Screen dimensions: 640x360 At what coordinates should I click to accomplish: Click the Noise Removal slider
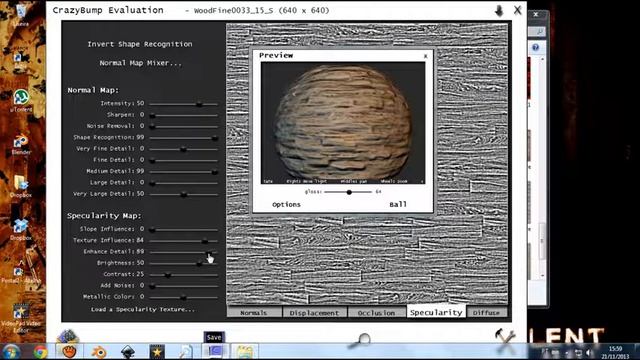pos(183,127)
